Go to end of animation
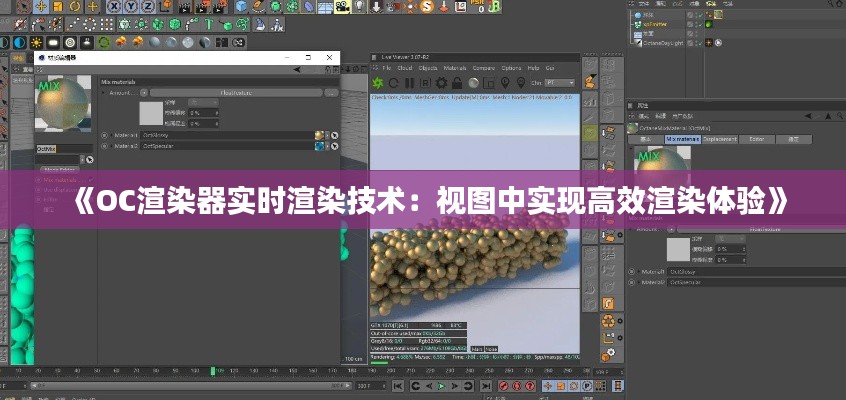 (486, 386)
